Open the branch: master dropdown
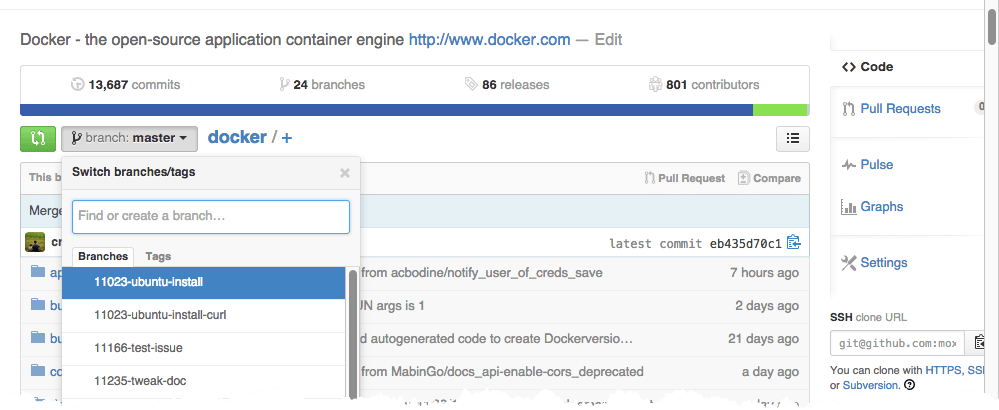999x410 pixels. (130, 138)
